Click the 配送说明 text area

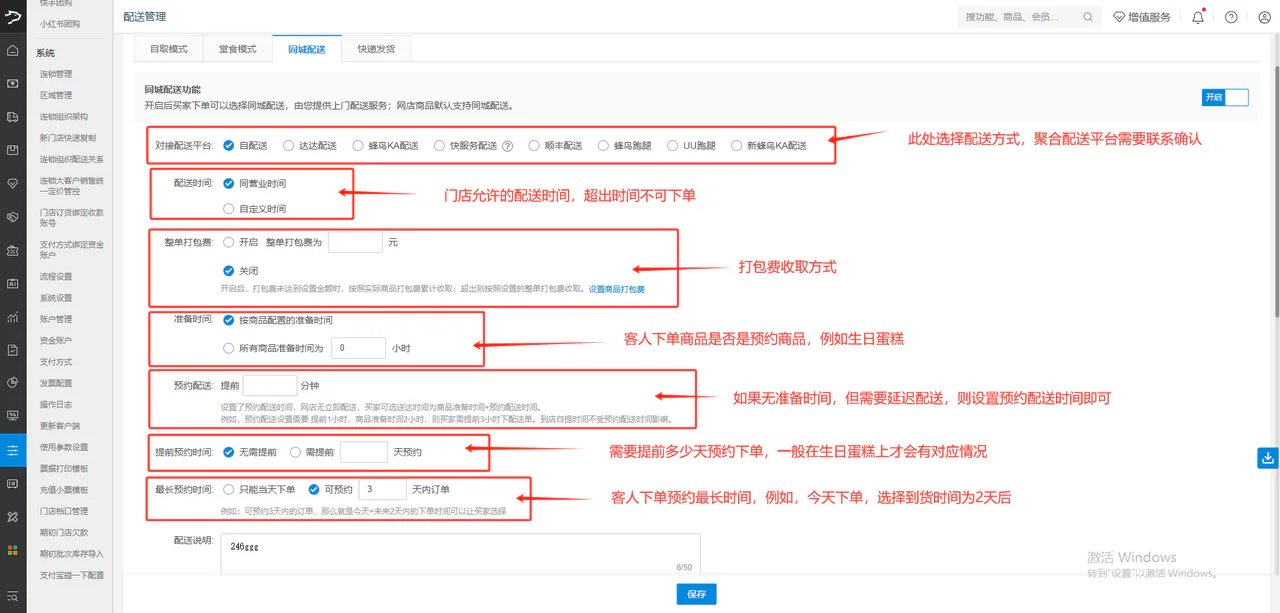coord(461,555)
